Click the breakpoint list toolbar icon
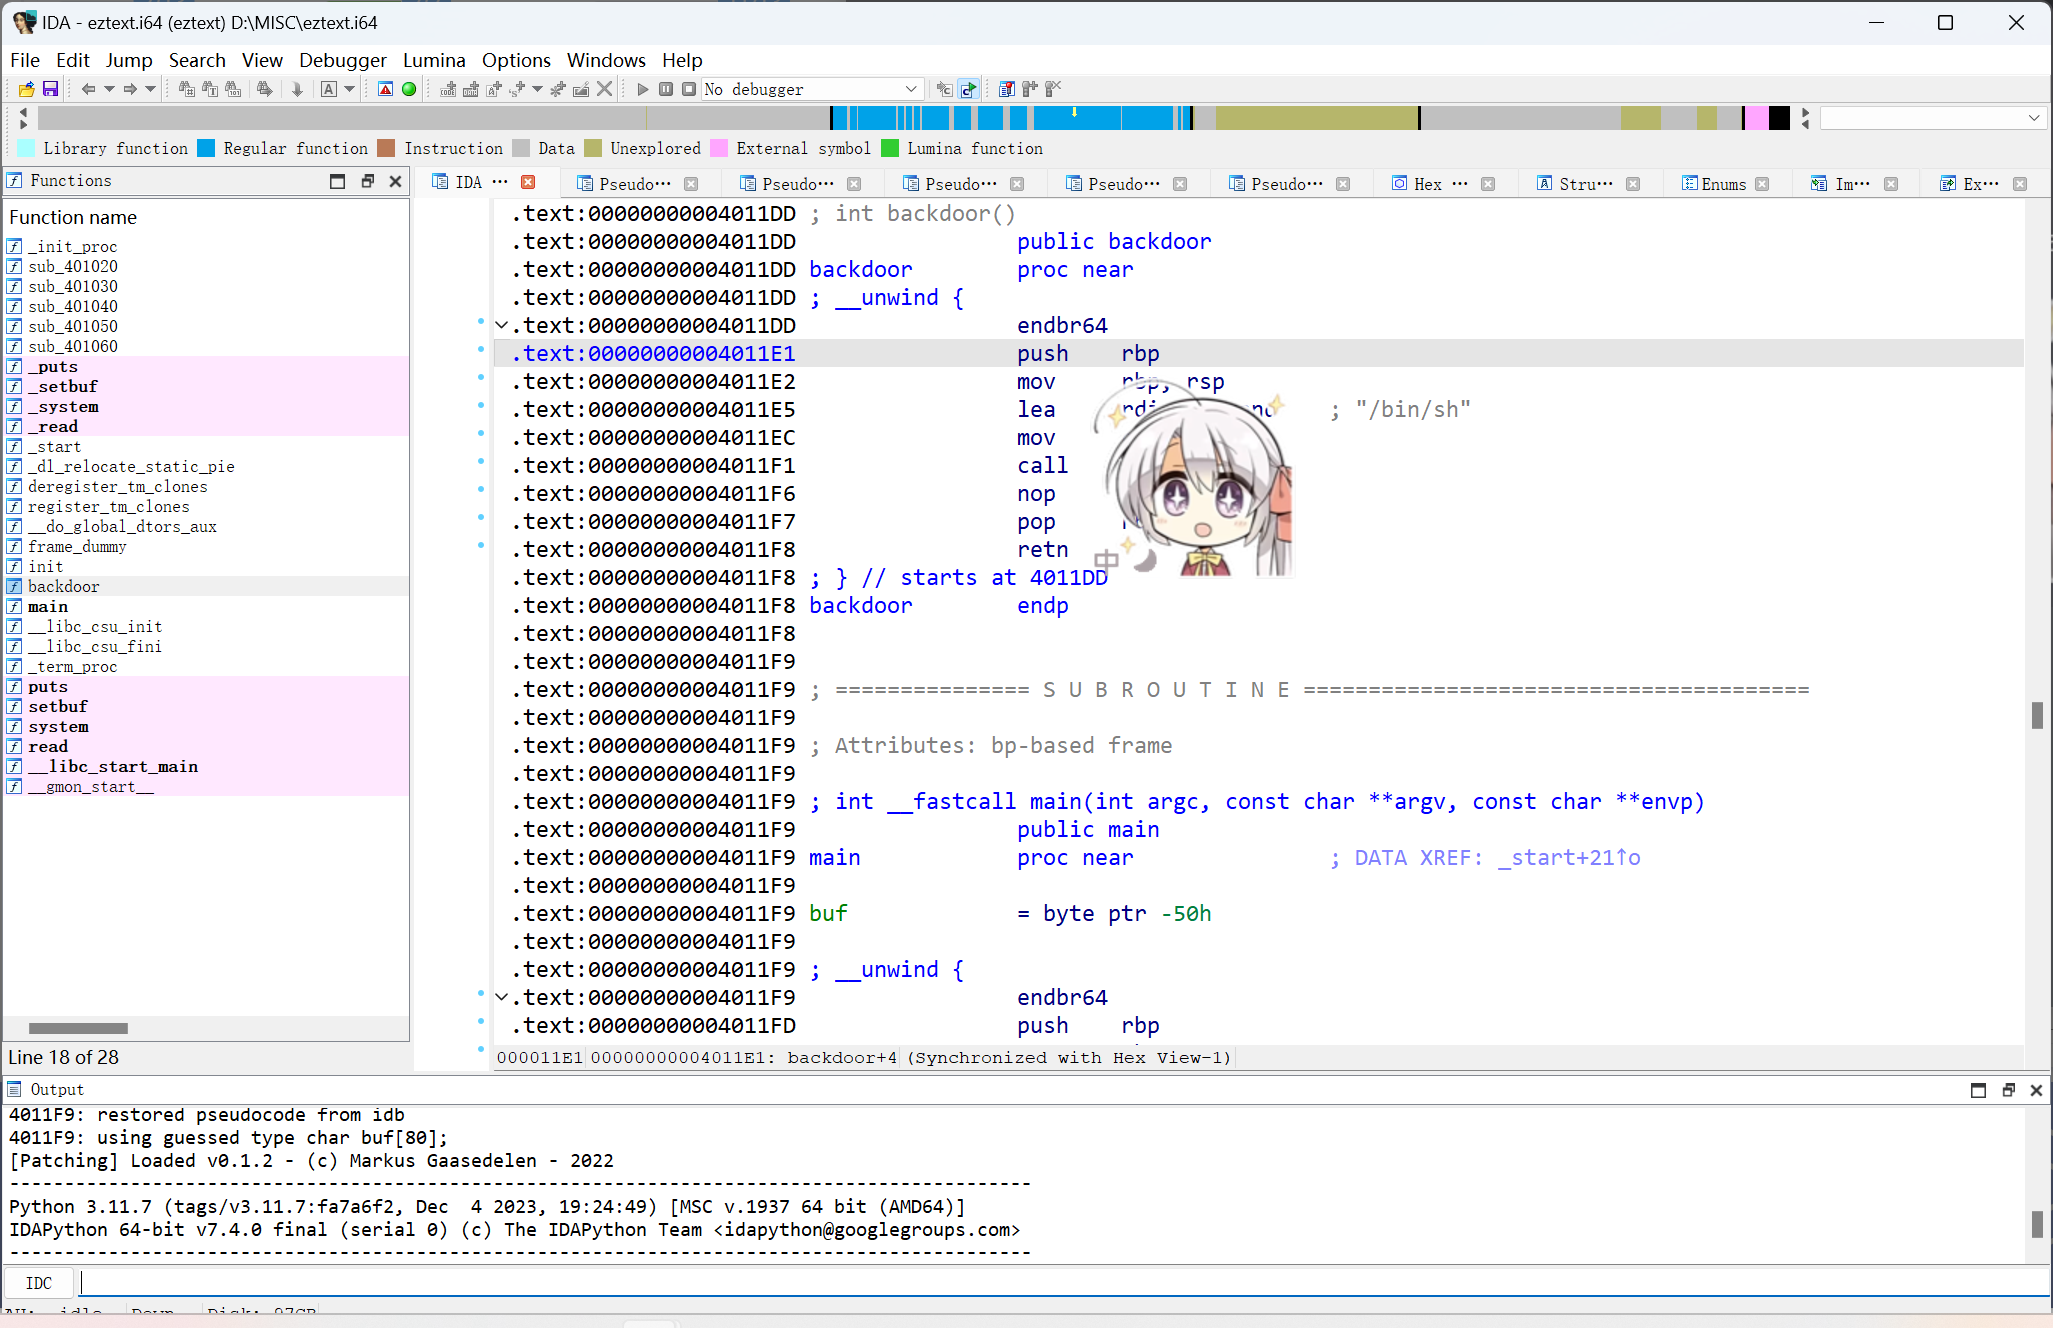Viewport: 2053px width, 1328px height. 1007,89
